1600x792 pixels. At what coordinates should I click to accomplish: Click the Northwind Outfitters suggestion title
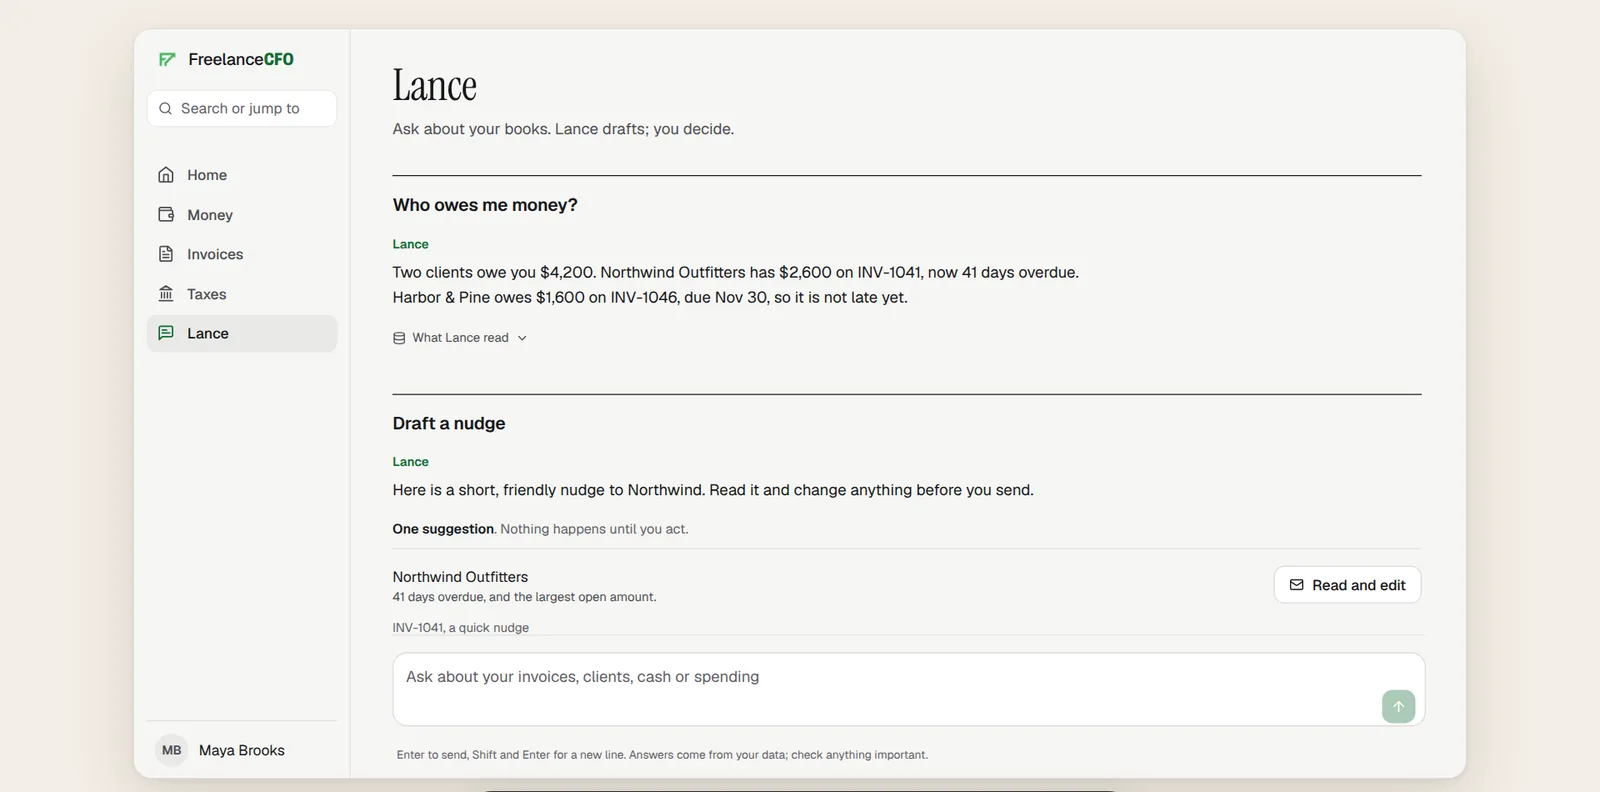[x=460, y=577]
